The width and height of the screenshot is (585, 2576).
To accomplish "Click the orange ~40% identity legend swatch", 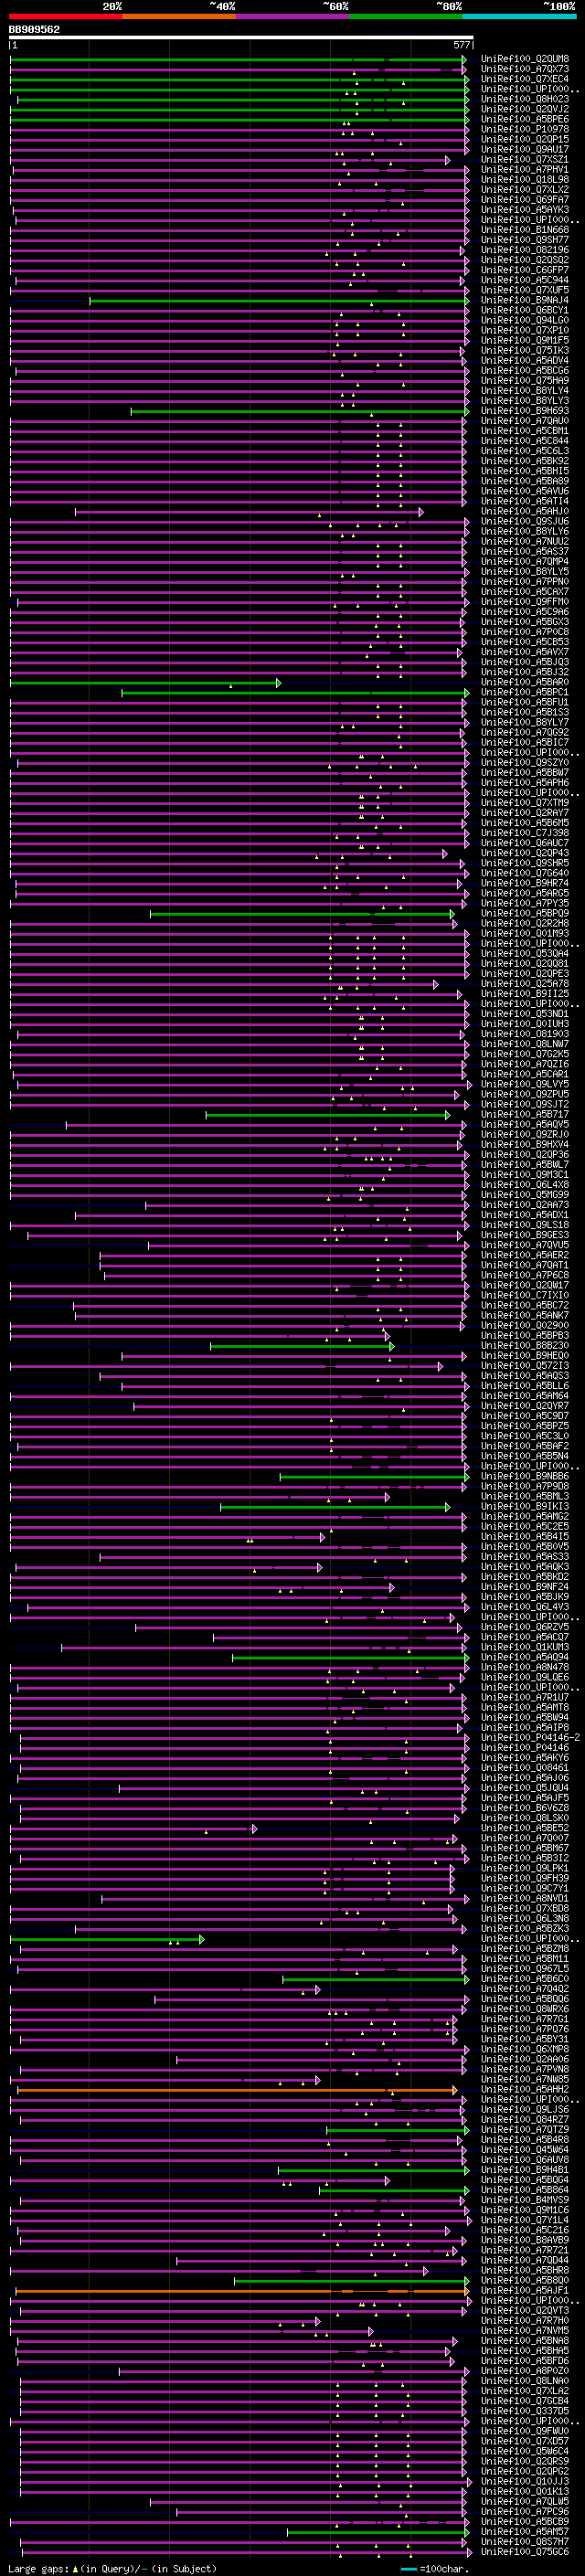I will point(179,16).
